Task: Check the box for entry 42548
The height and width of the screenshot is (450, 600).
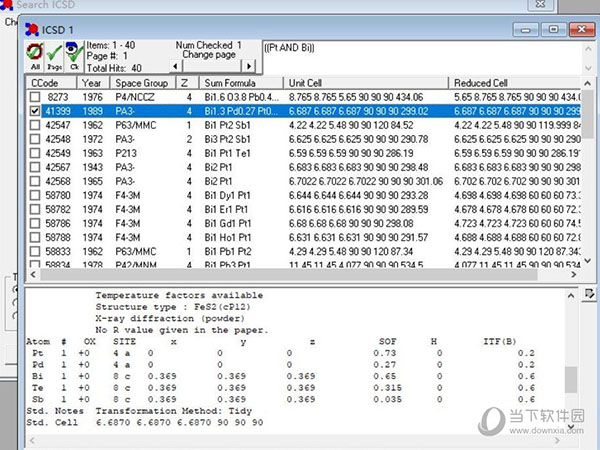Action: pyautogui.click(x=35, y=139)
